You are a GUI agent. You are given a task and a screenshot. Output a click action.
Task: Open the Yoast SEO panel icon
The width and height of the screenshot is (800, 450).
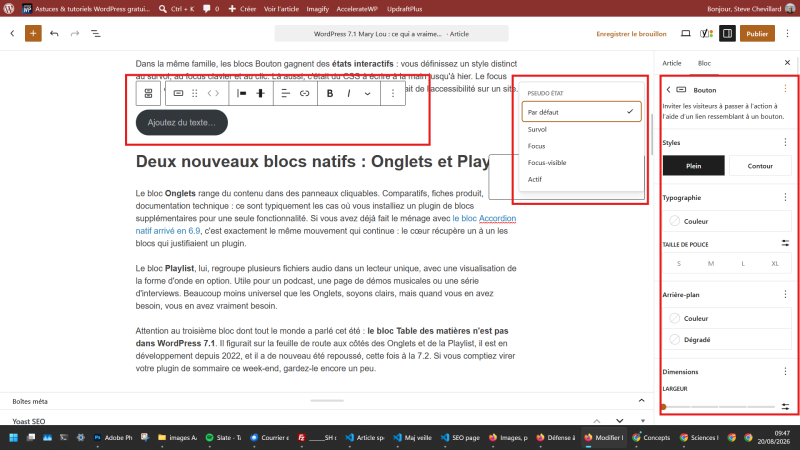click(706, 34)
